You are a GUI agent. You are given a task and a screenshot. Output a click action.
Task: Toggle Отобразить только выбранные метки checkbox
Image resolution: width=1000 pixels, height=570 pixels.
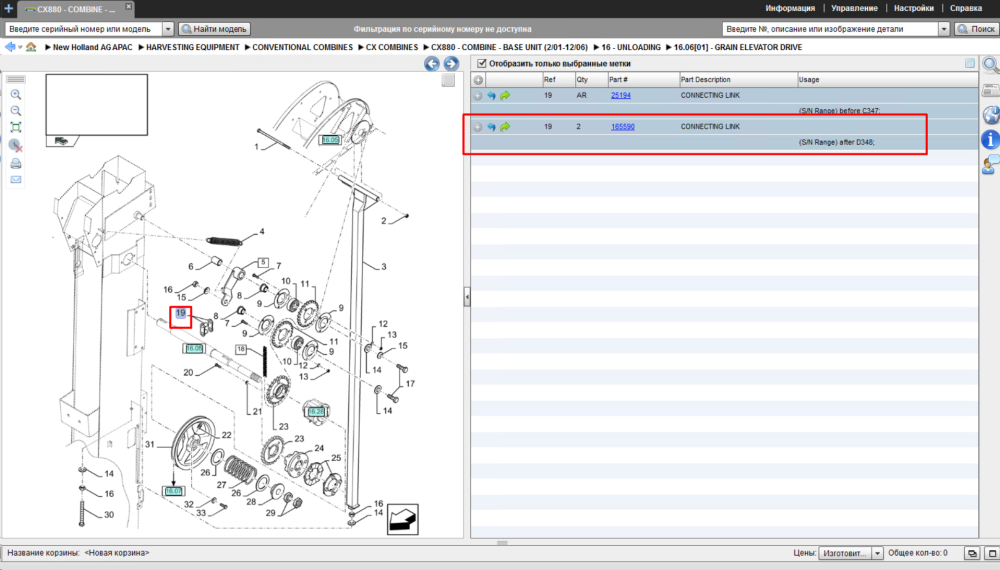pyautogui.click(x=482, y=63)
